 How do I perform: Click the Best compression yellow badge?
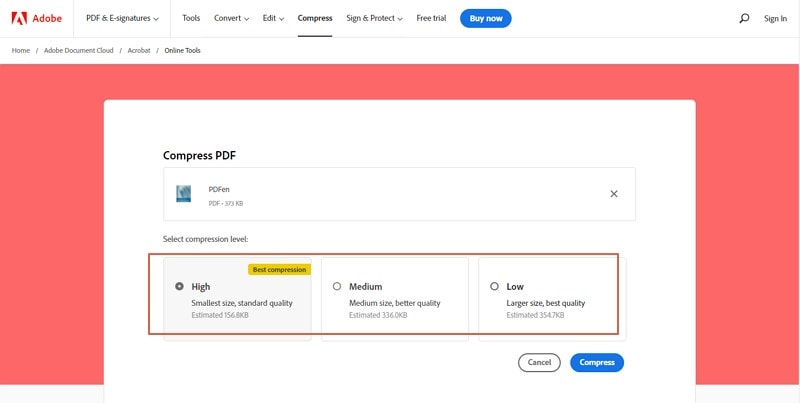[280, 269]
